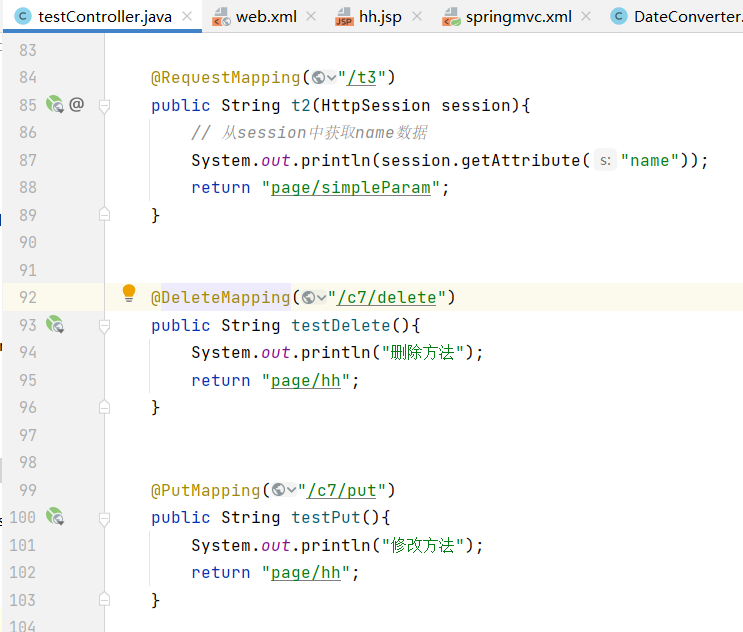Click the t2 method name
The height and width of the screenshot is (632, 743).
click(301, 105)
